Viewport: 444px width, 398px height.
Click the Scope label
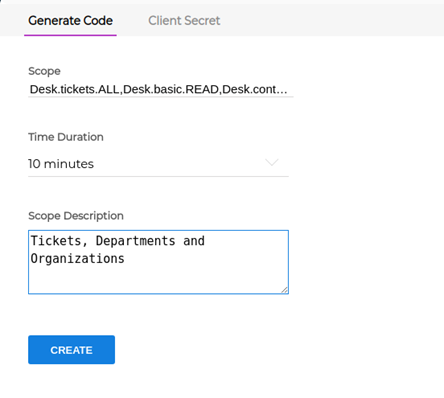point(44,71)
